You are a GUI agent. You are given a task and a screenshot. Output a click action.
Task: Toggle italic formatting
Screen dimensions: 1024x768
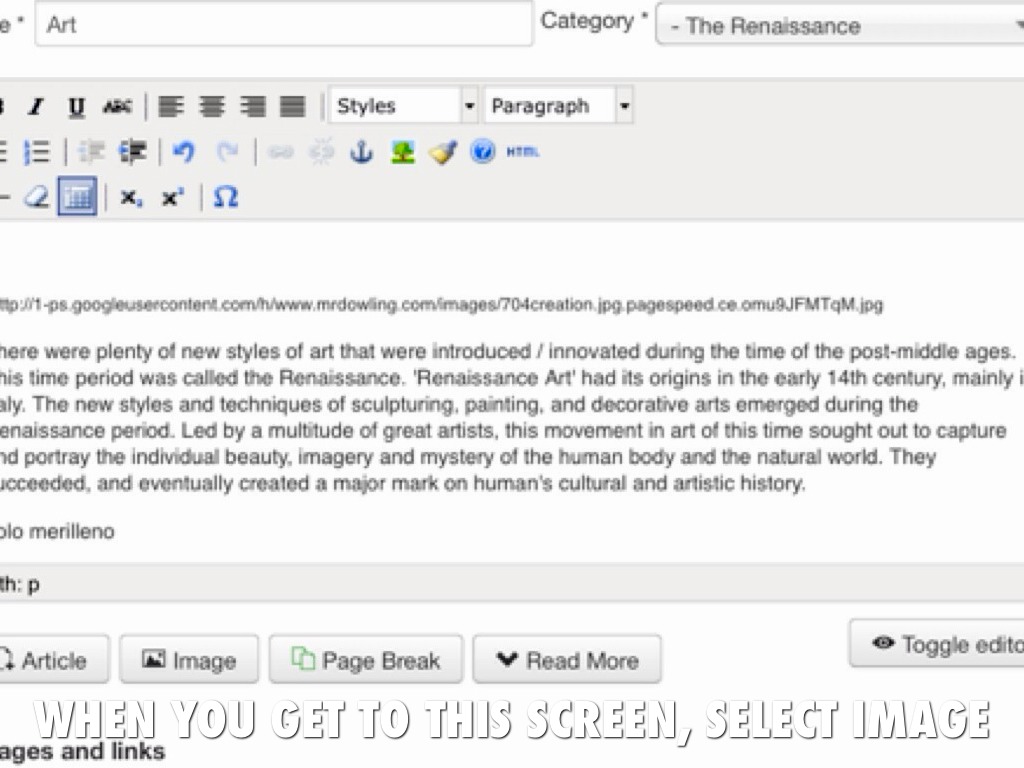(x=37, y=106)
